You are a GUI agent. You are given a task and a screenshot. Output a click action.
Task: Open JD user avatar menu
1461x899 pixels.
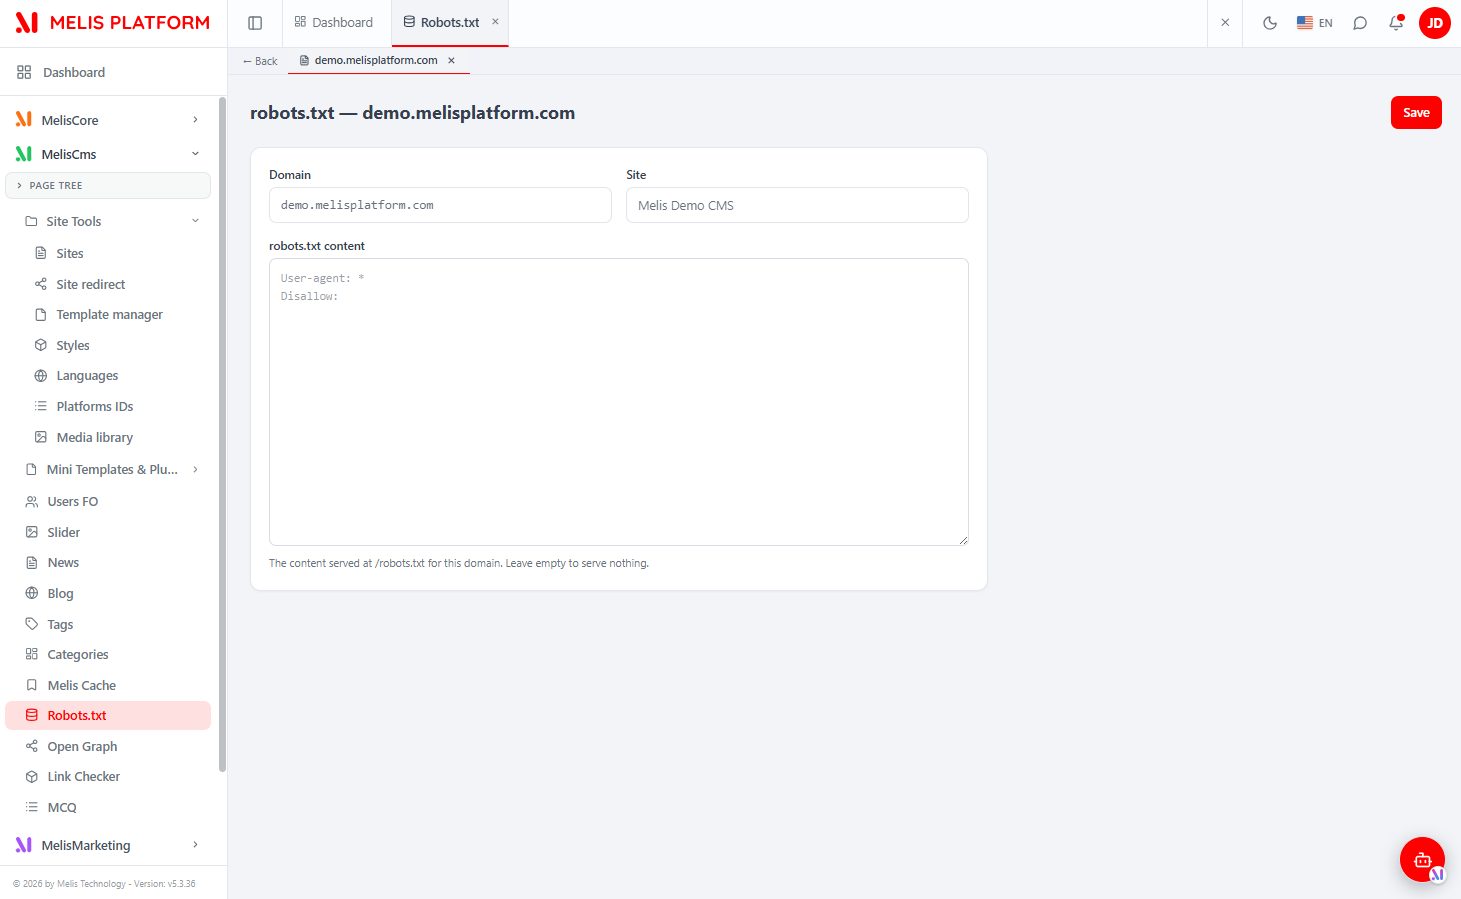(1435, 23)
